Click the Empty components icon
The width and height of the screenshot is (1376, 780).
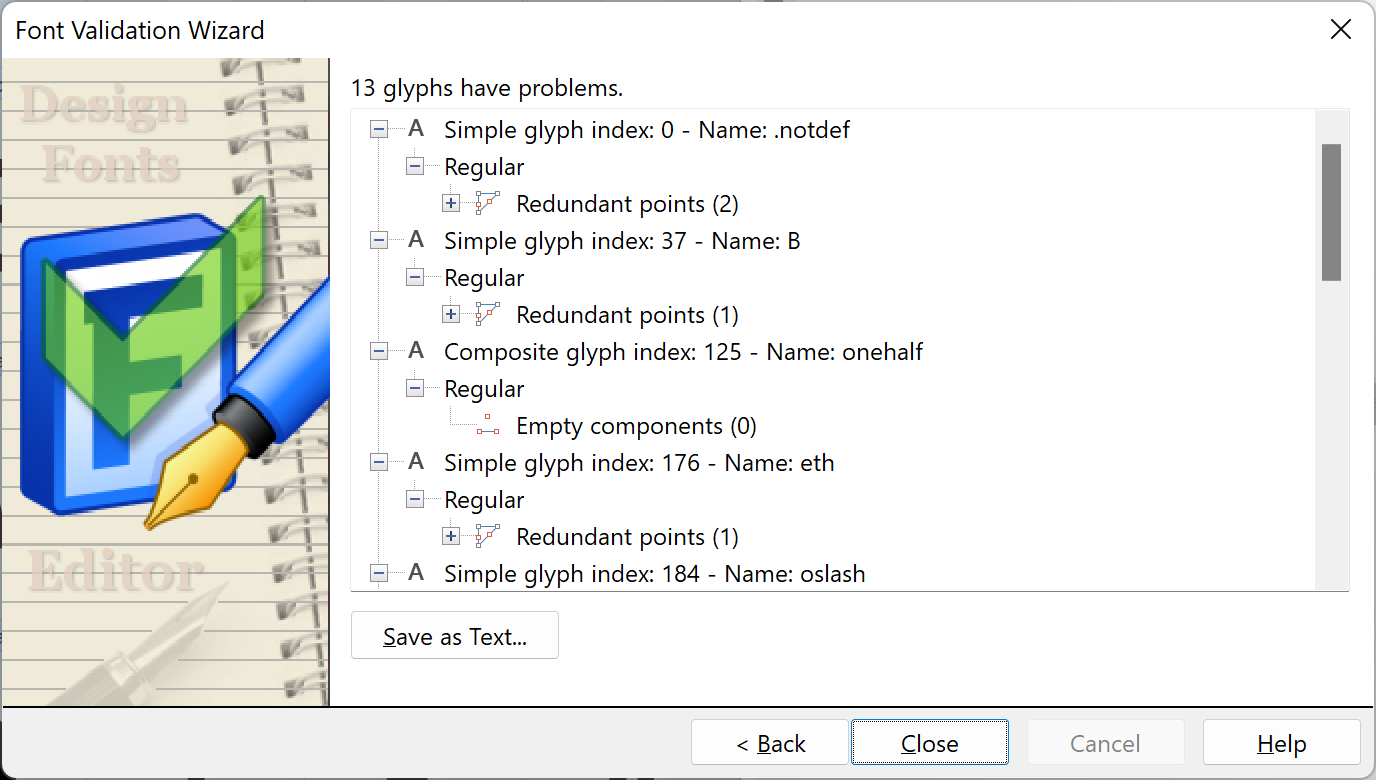(487, 426)
